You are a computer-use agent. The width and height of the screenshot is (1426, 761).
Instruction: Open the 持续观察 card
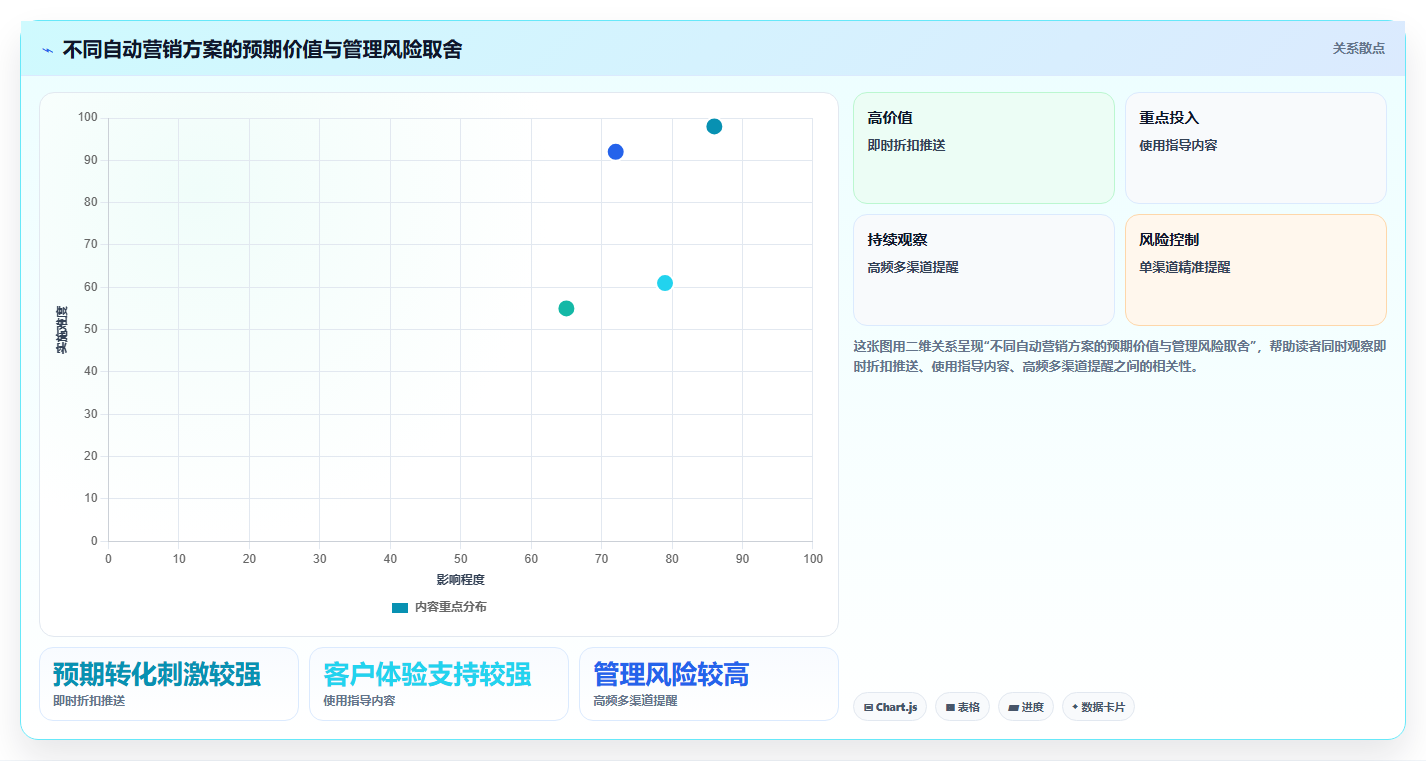click(x=983, y=270)
